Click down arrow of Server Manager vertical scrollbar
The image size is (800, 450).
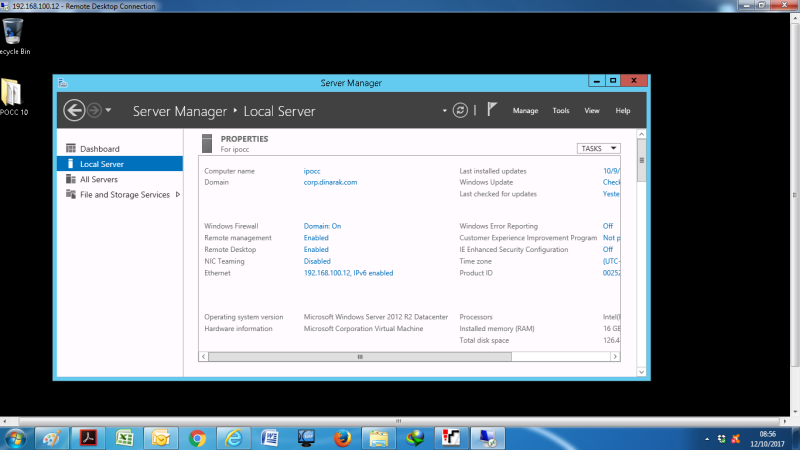click(641, 372)
